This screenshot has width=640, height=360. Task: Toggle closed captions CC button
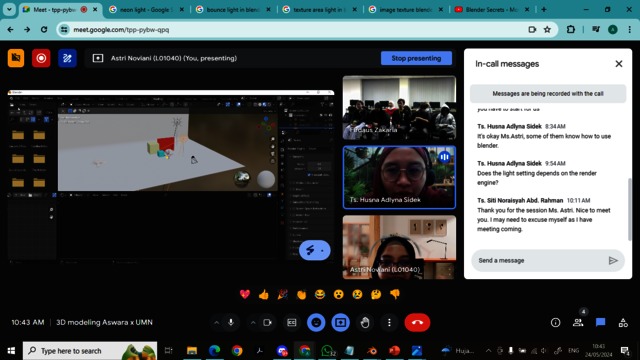[292, 322]
